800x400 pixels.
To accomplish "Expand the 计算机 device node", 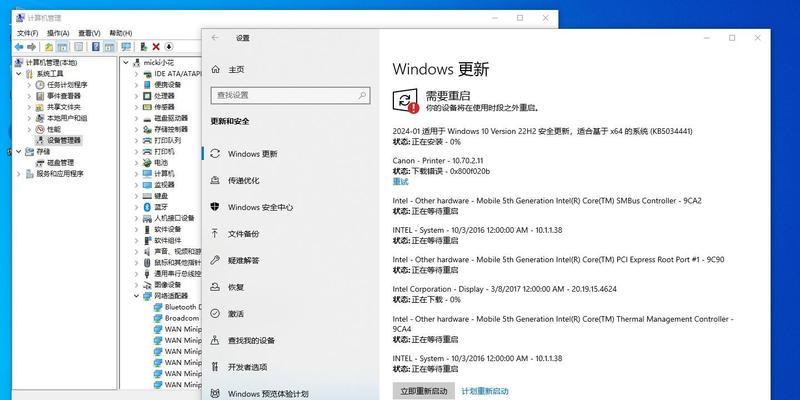I will point(136,174).
